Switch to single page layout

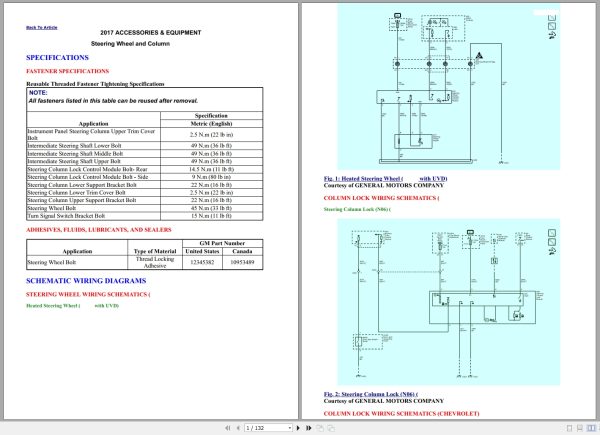[569, 428]
